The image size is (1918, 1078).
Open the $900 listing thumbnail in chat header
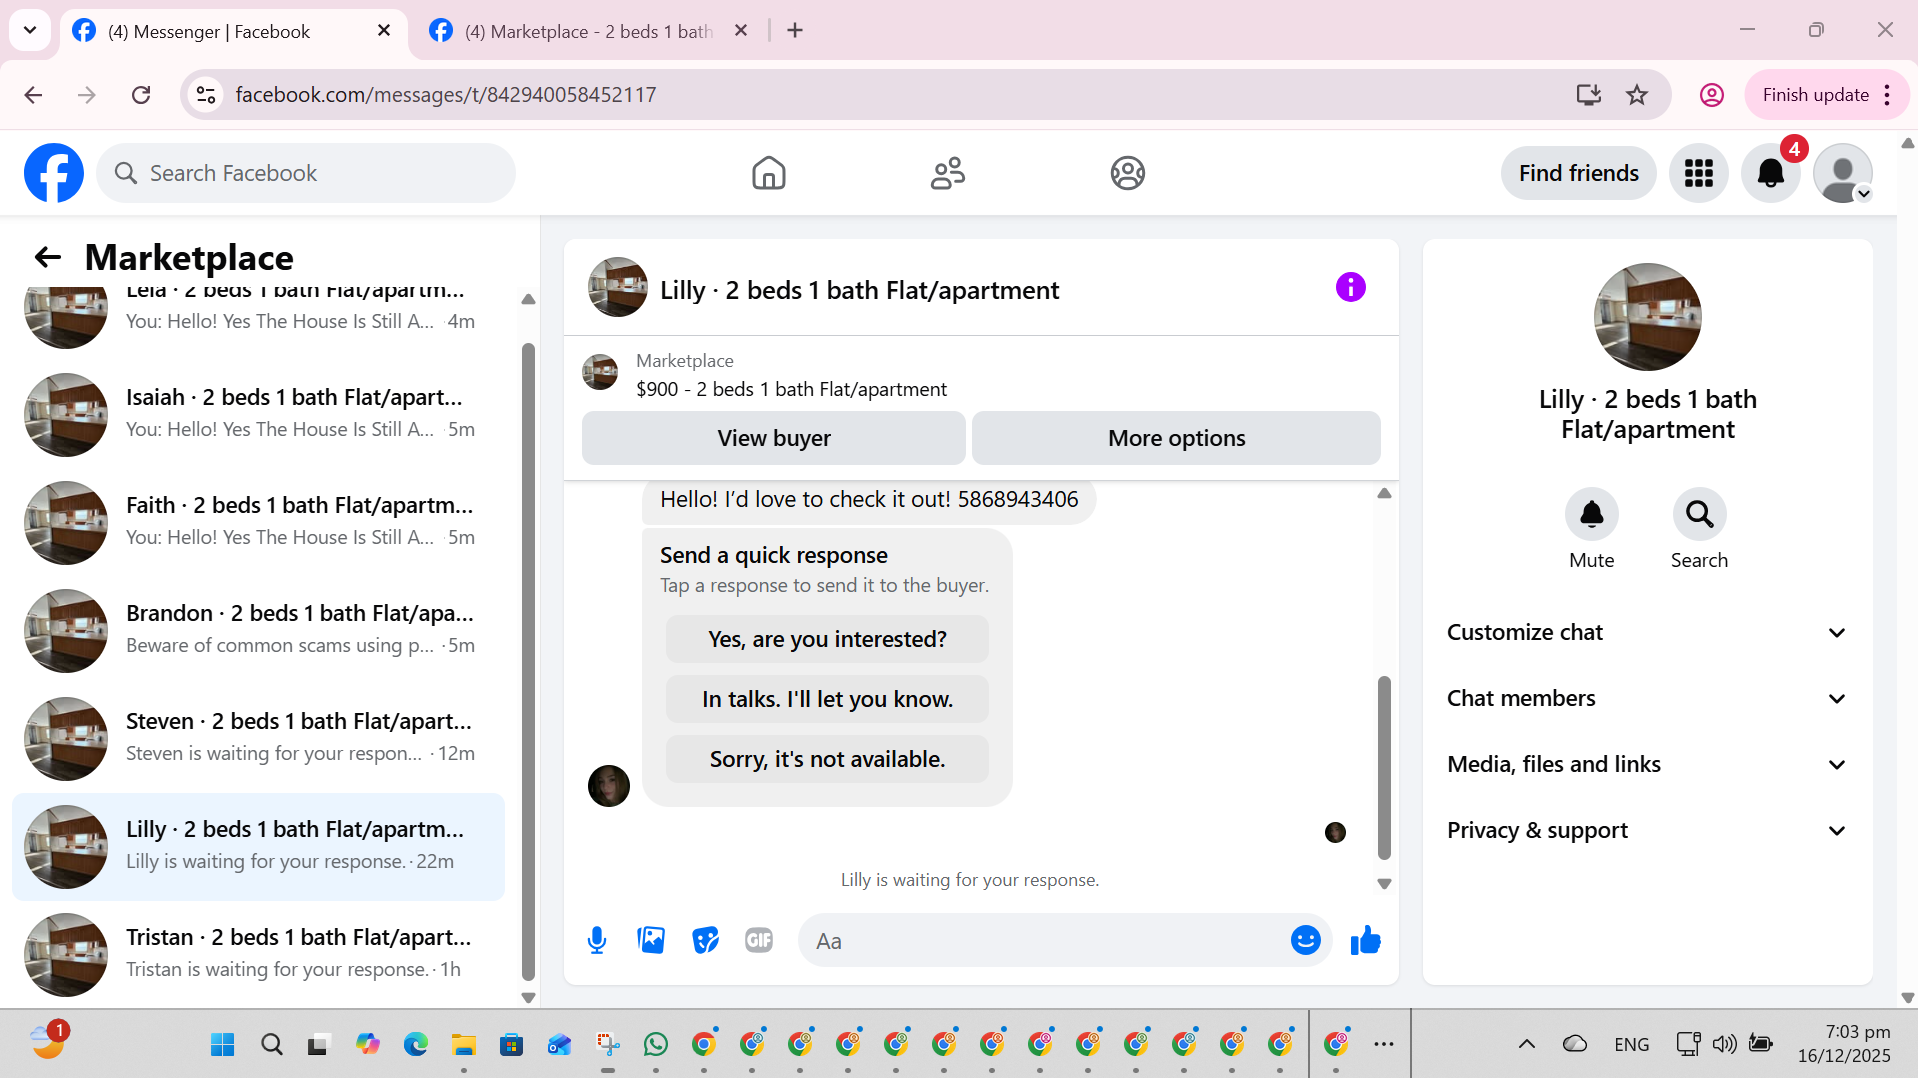click(600, 372)
